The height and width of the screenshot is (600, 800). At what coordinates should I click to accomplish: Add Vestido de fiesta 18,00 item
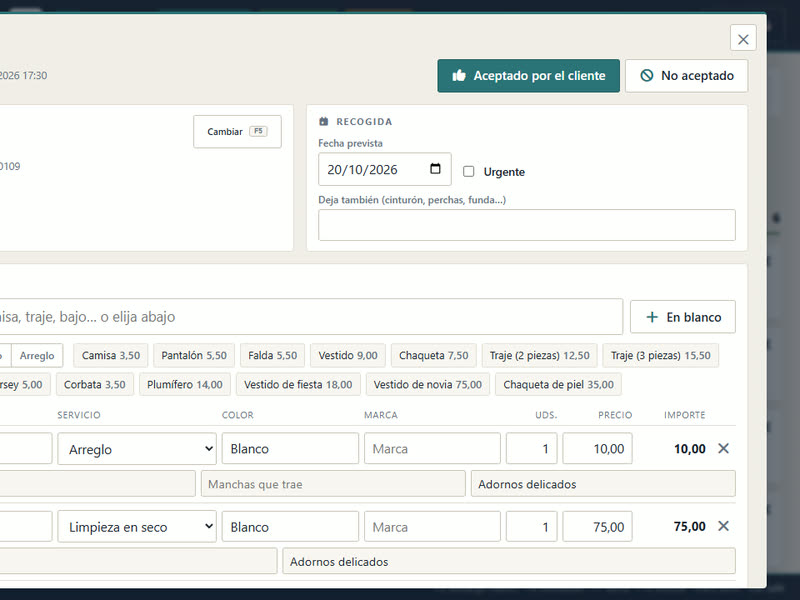tap(298, 385)
